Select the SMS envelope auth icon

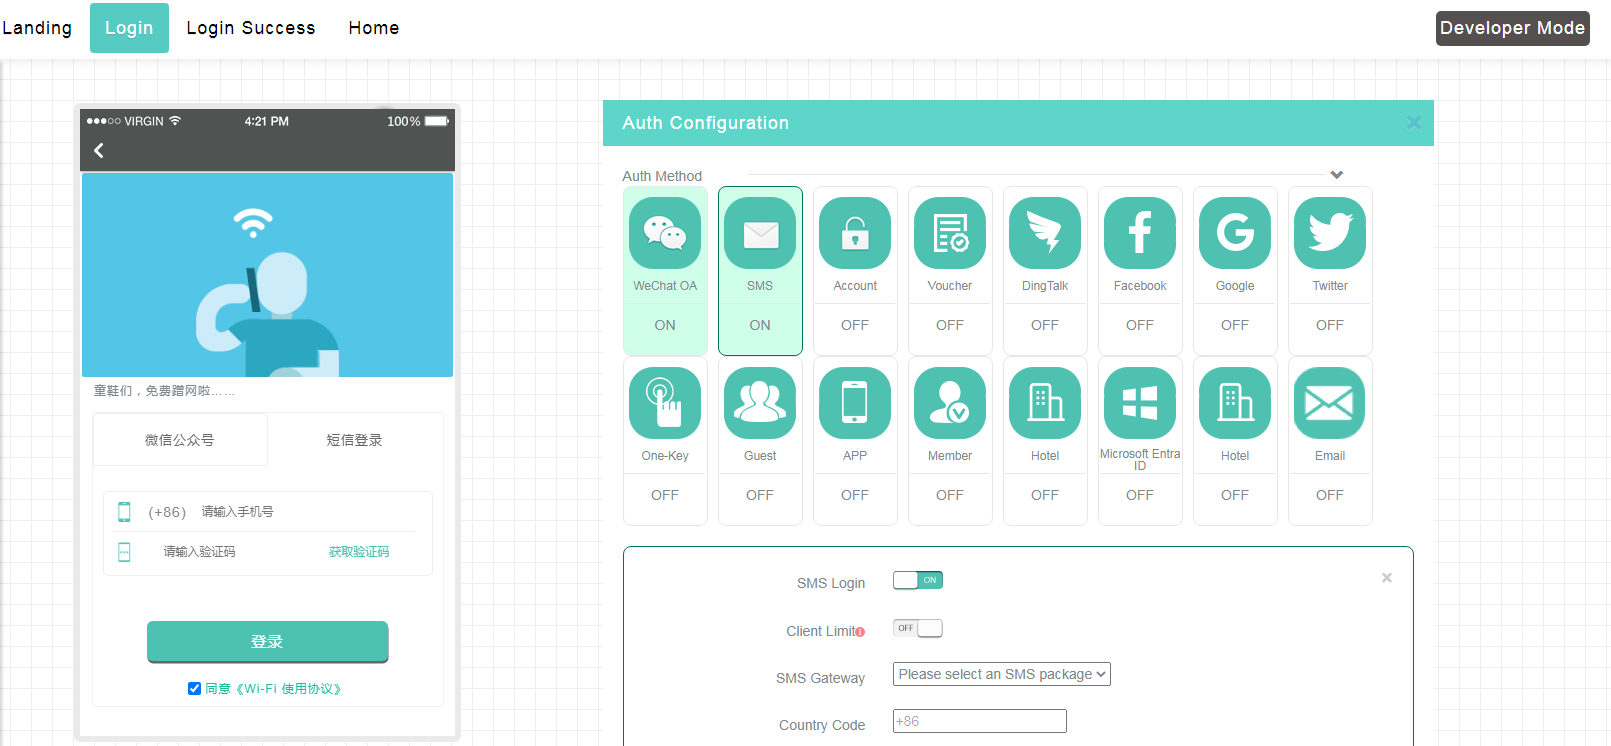coord(760,233)
